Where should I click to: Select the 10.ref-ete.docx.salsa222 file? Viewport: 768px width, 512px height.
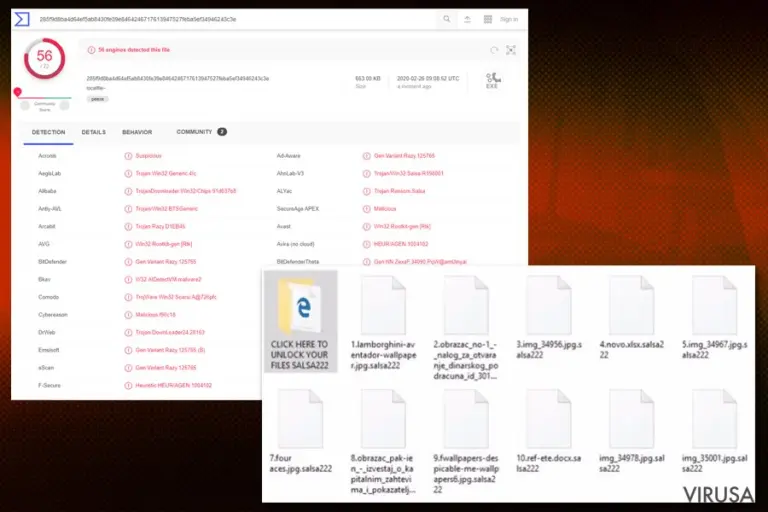tap(549, 431)
